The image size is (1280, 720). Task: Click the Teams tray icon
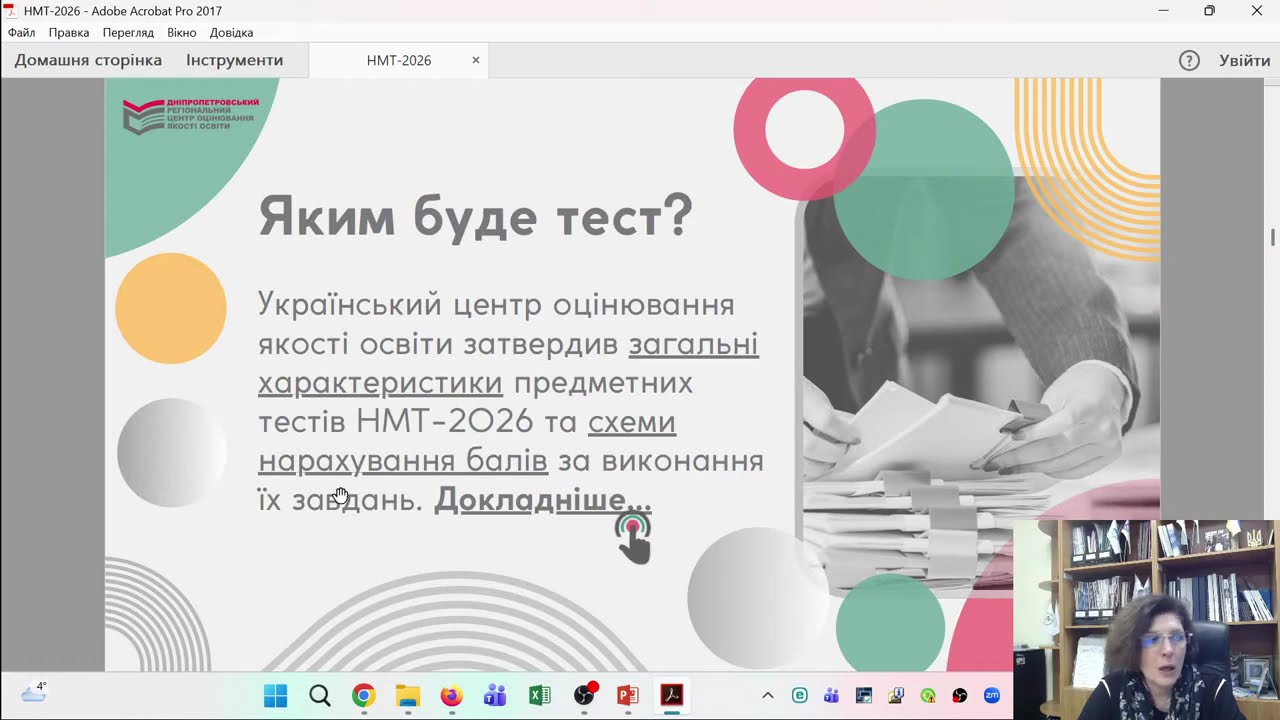tap(831, 695)
